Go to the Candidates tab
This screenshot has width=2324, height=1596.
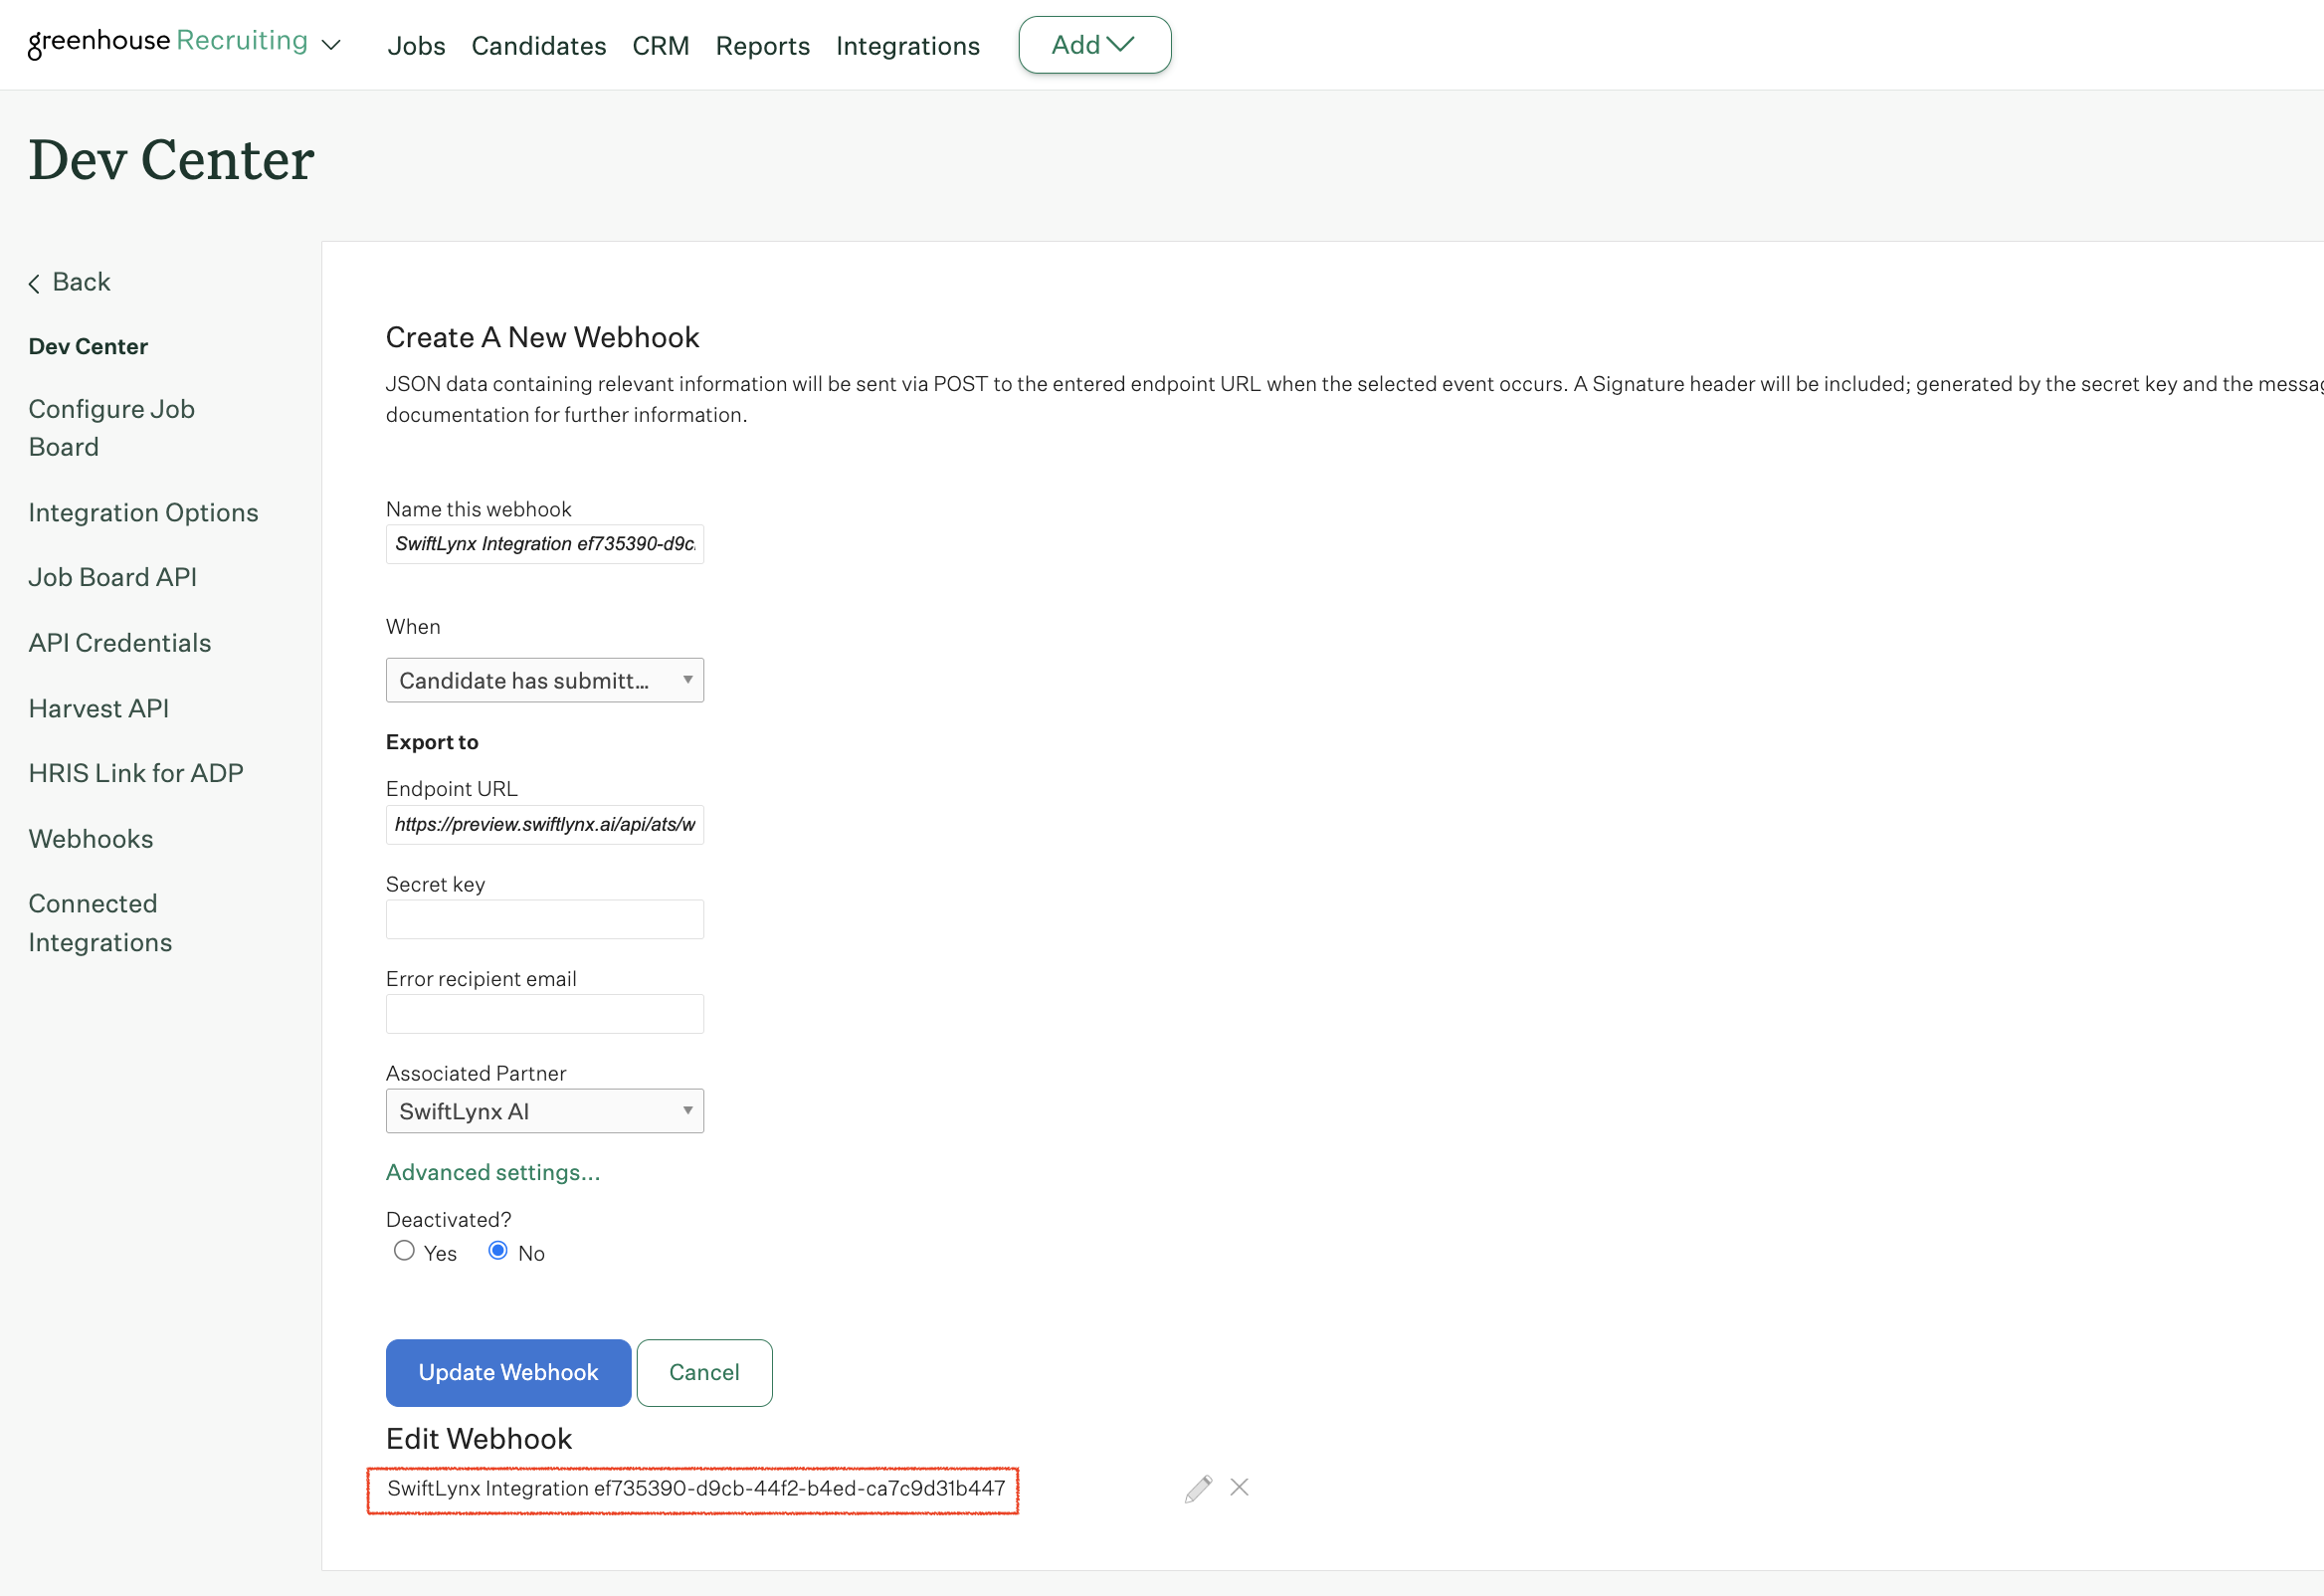(538, 46)
